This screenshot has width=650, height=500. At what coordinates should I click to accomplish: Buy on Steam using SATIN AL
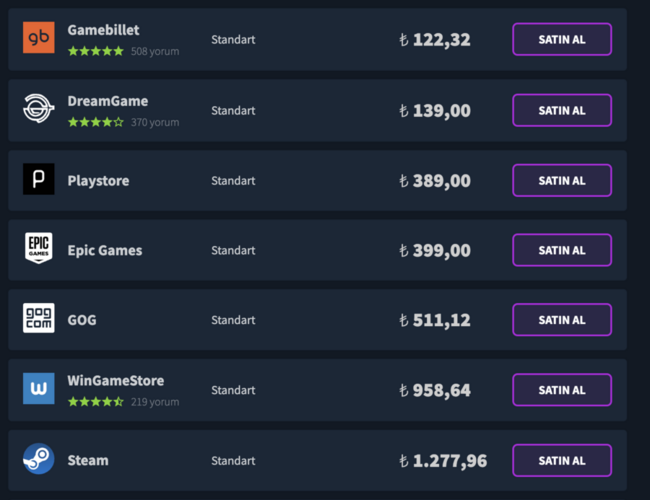[x=562, y=460]
